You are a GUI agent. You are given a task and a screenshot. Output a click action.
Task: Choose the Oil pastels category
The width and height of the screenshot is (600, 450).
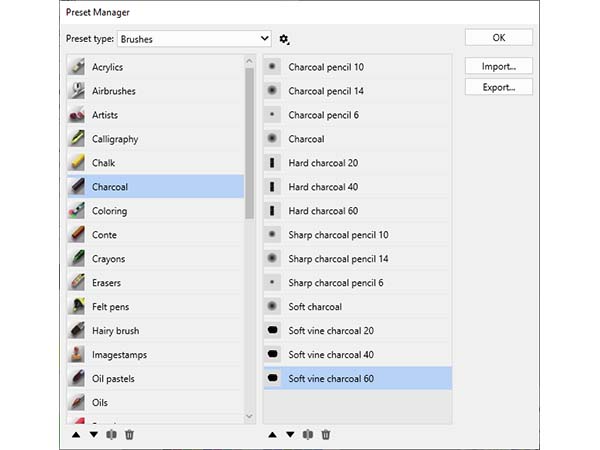(155, 378)
